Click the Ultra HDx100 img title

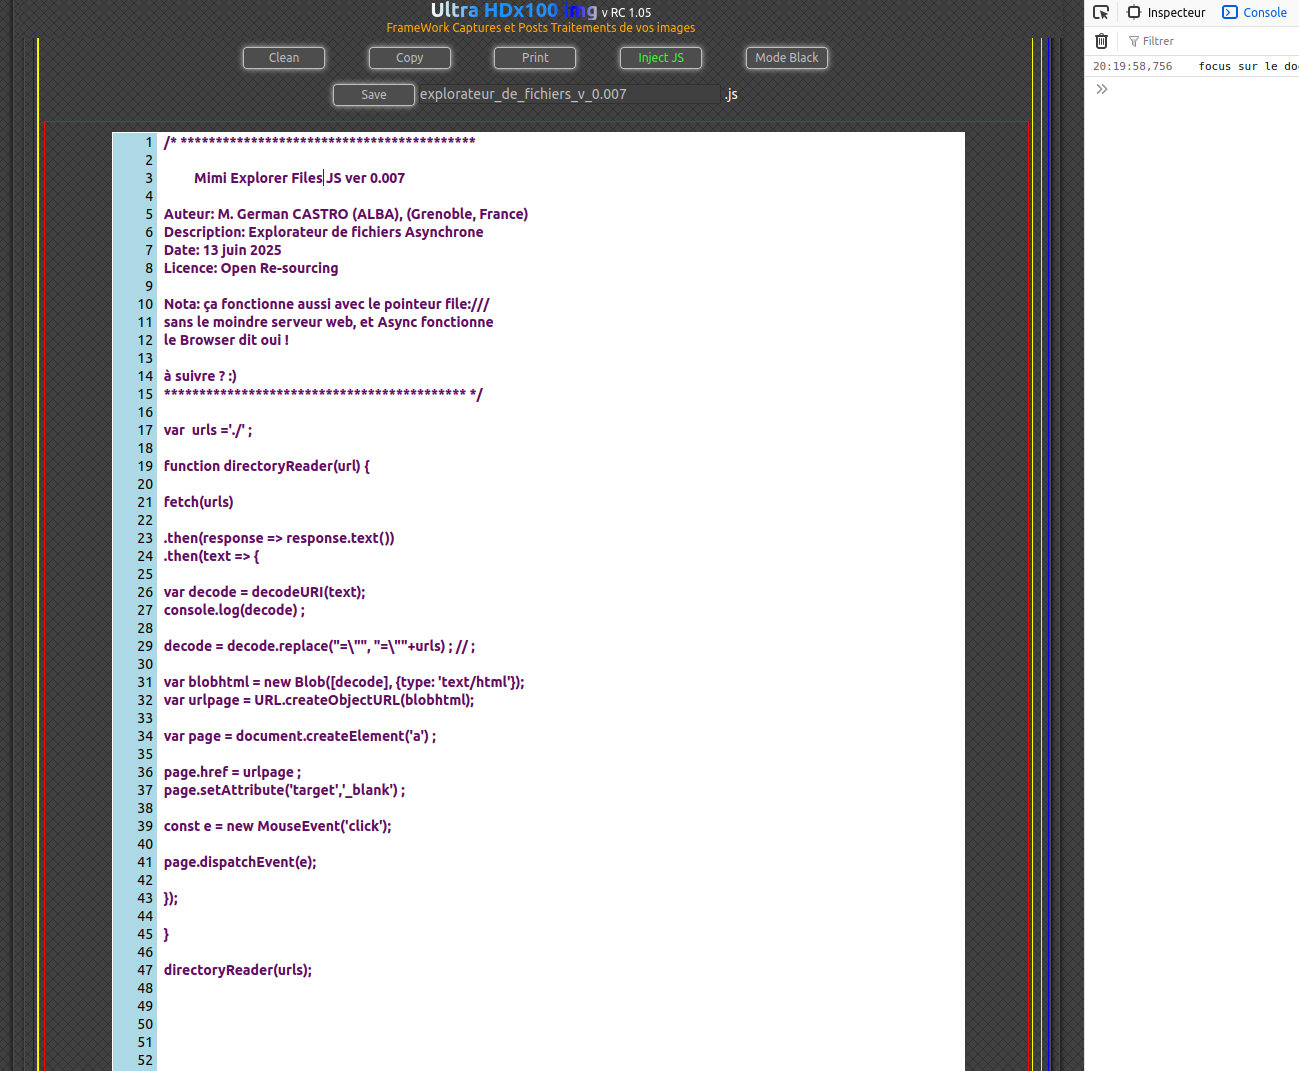pyautogui.click(x=514, y=10)
